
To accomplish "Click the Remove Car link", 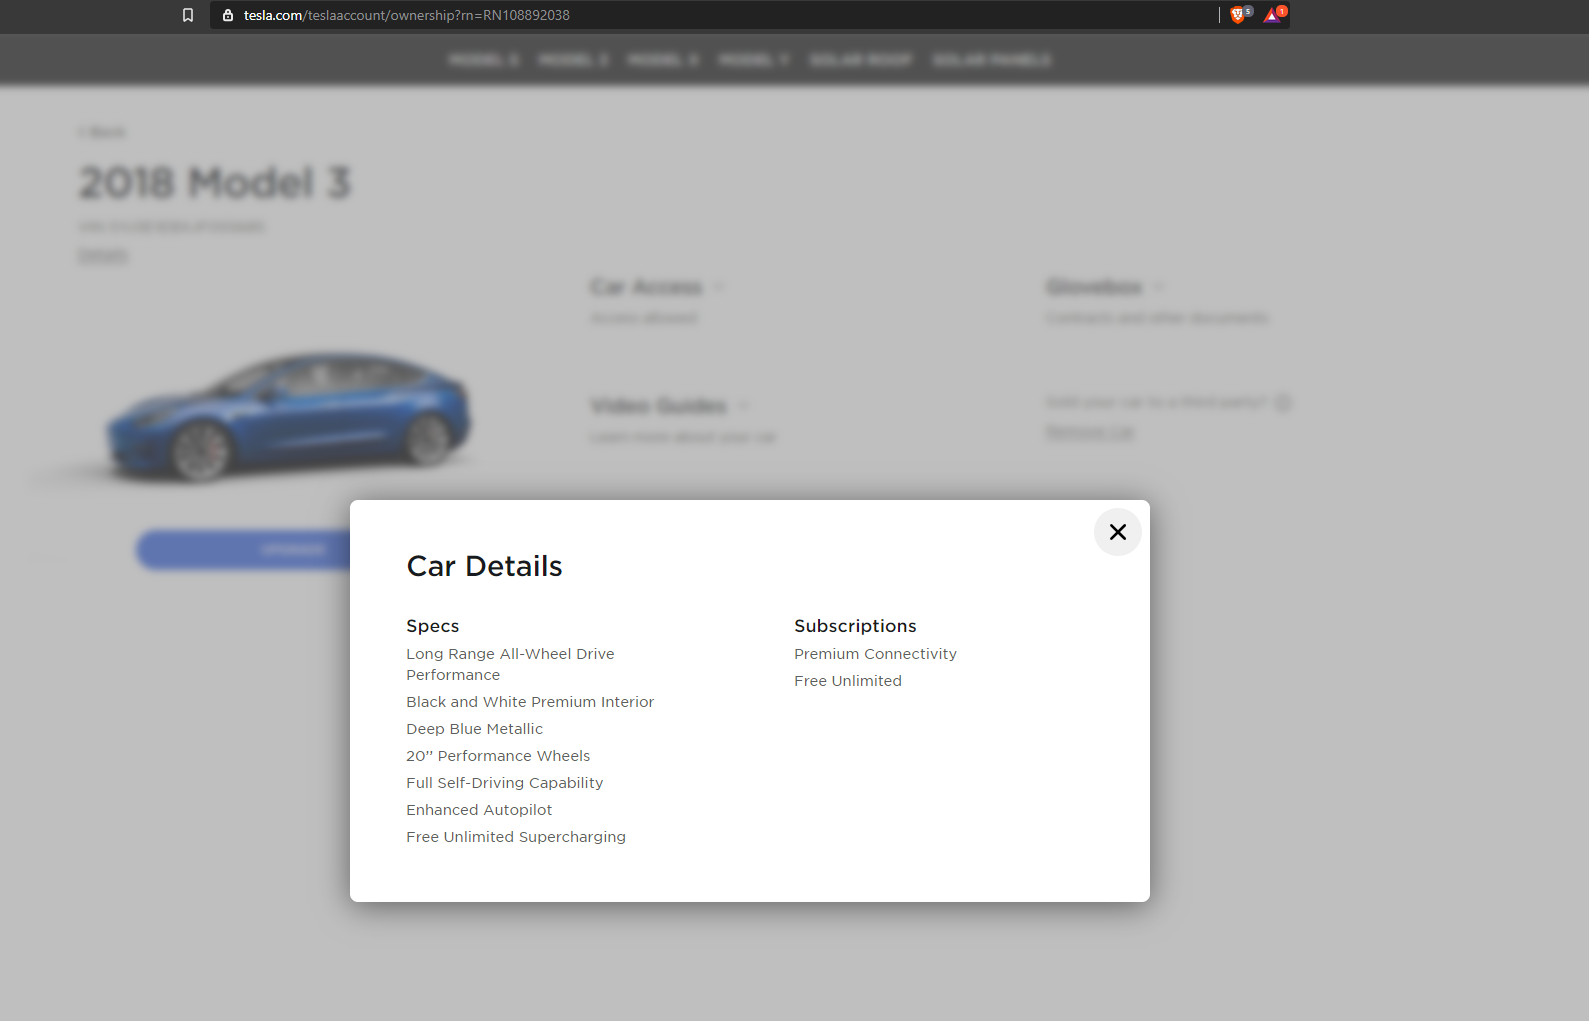I will pos(1090,432).
